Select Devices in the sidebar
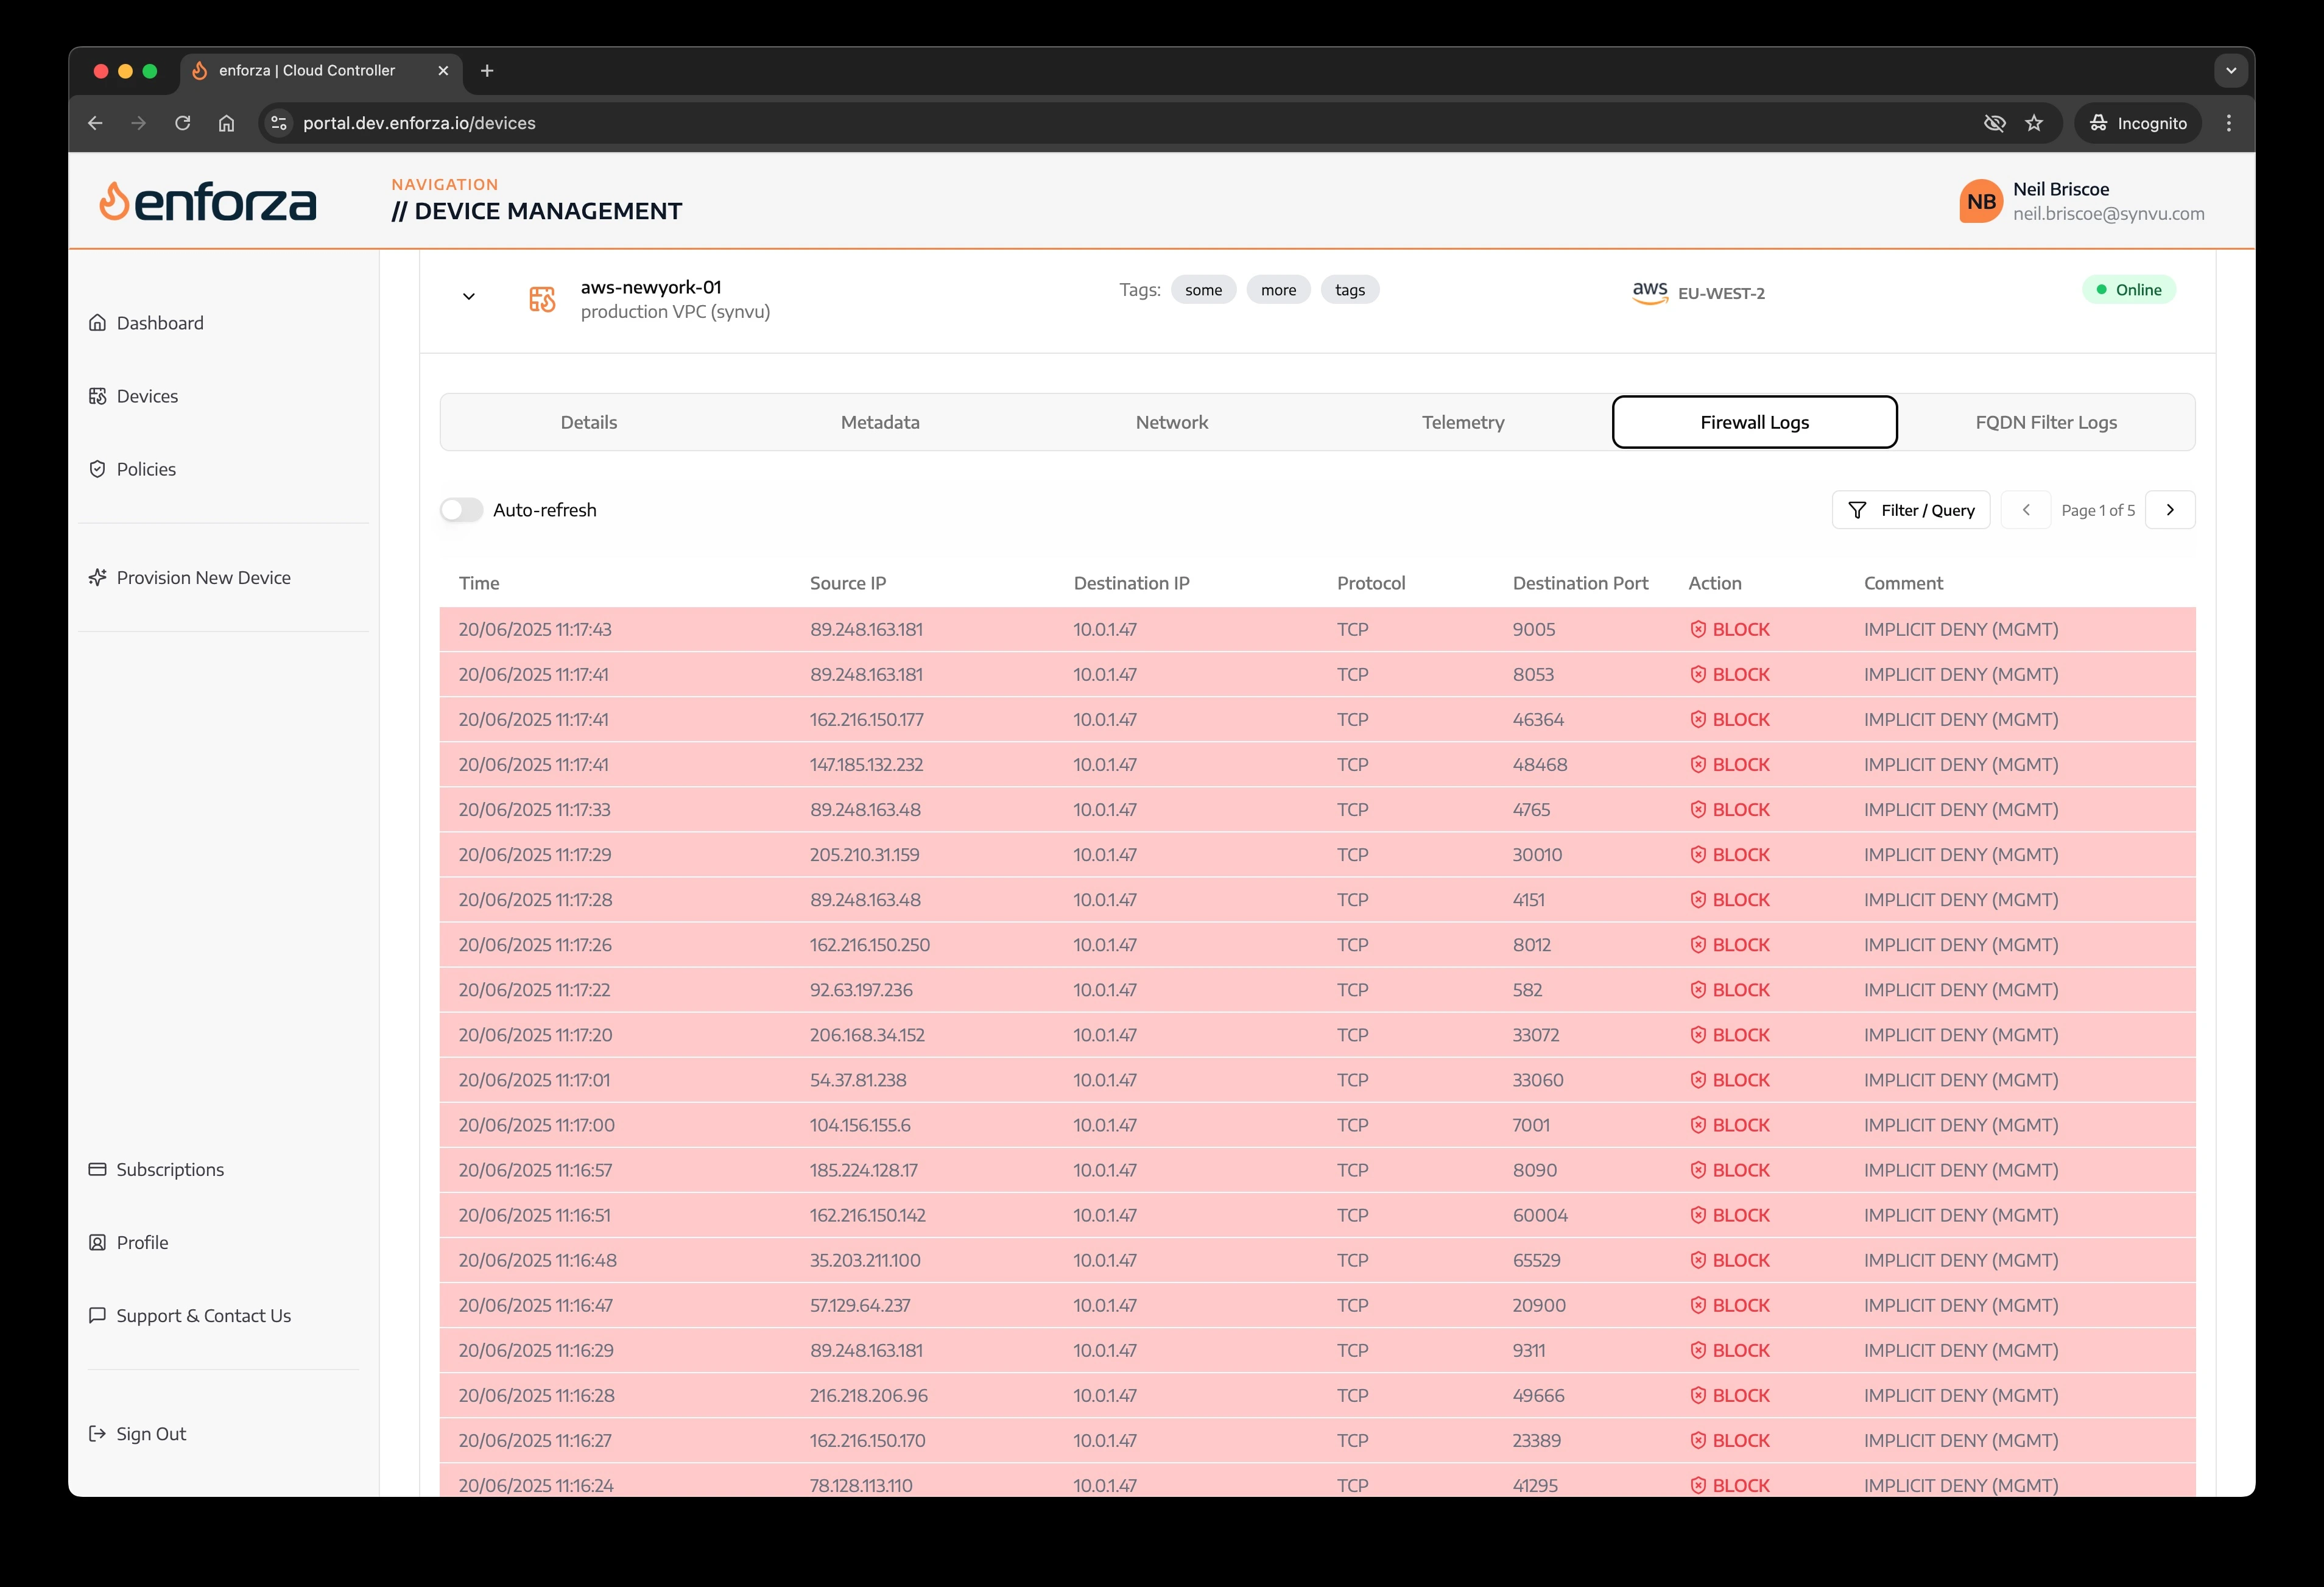This screenshot has height=1587, width=2324. pos(148,395)
